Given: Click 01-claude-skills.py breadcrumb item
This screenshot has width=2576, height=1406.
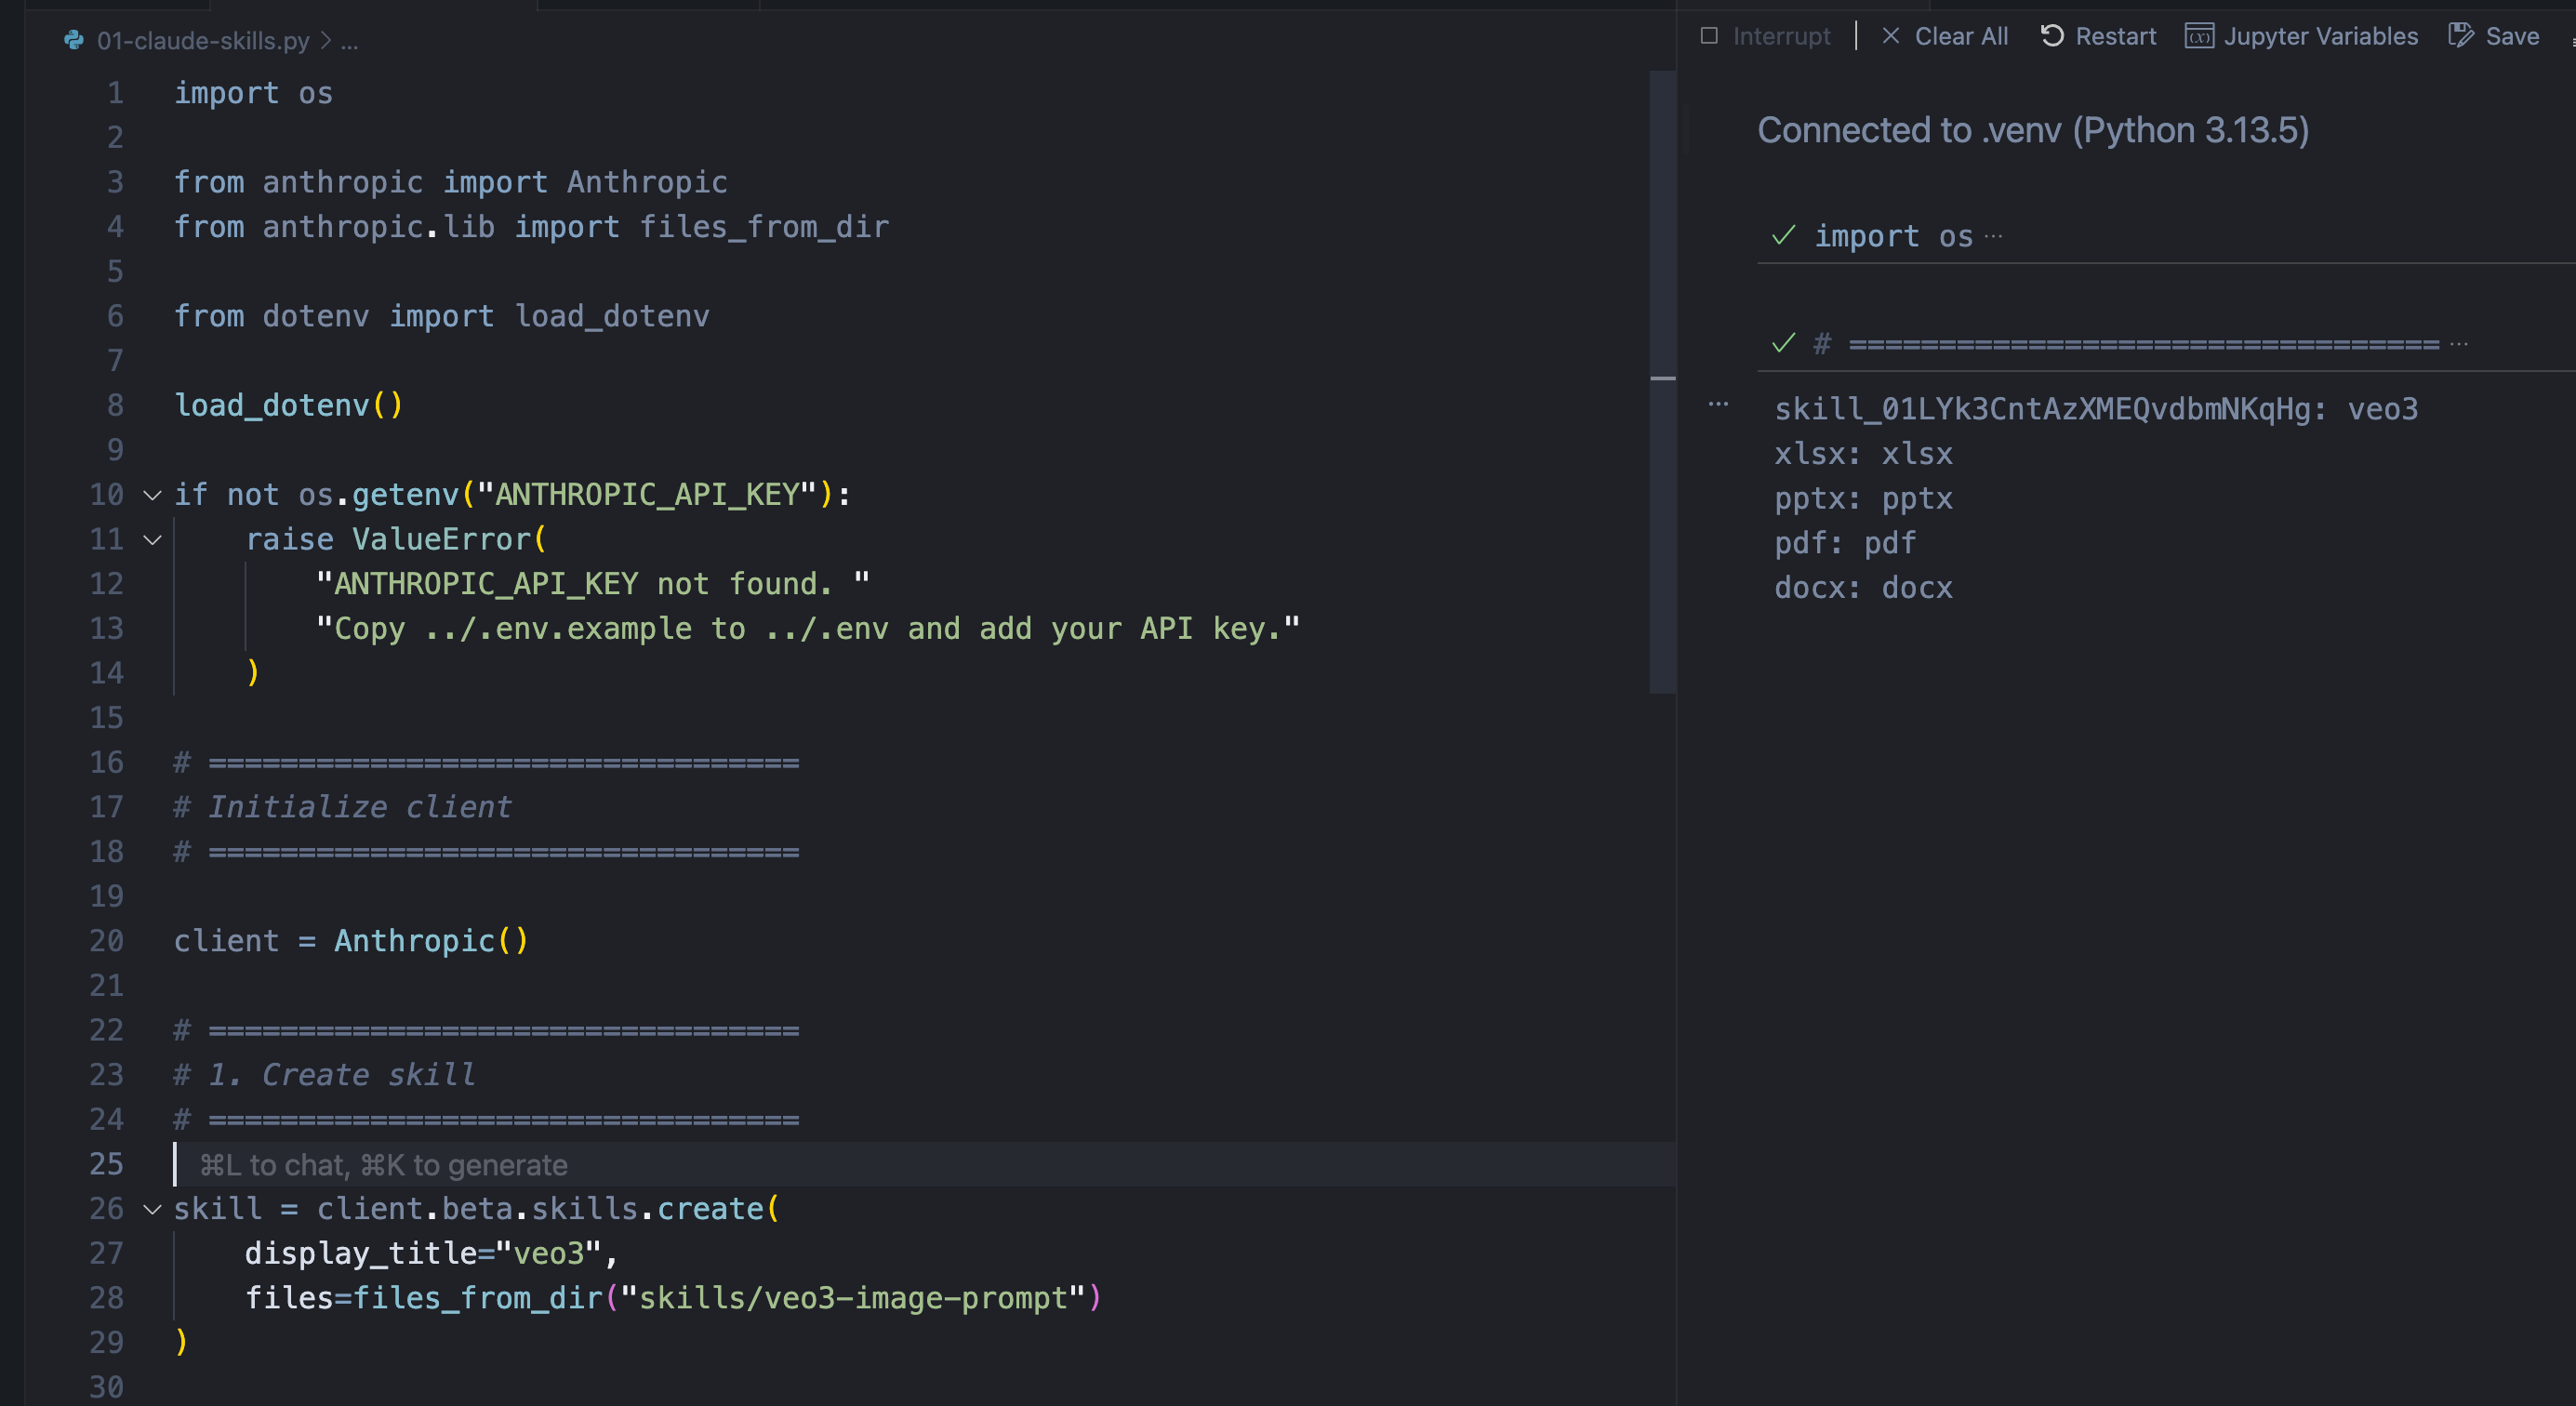Looking at the screenshot, I should click(x=202, y=40).
